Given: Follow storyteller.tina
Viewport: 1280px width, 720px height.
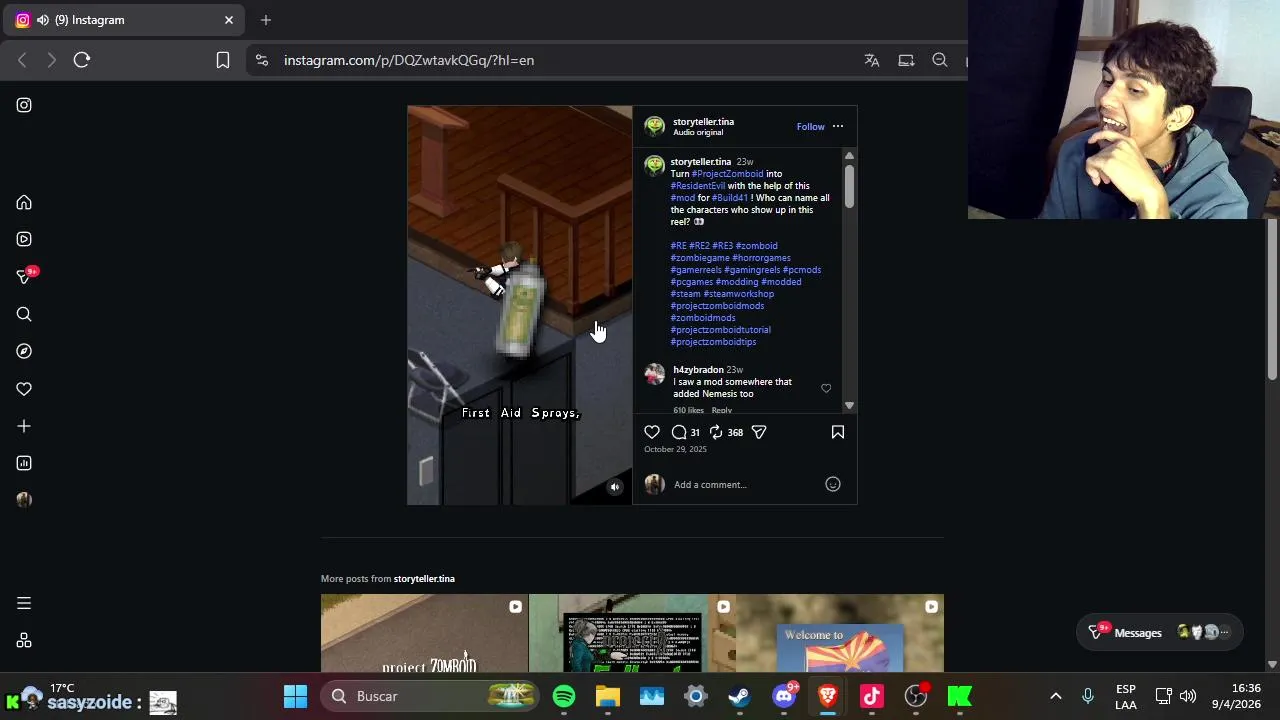Looking at the screenshot, I should [811, 127].
